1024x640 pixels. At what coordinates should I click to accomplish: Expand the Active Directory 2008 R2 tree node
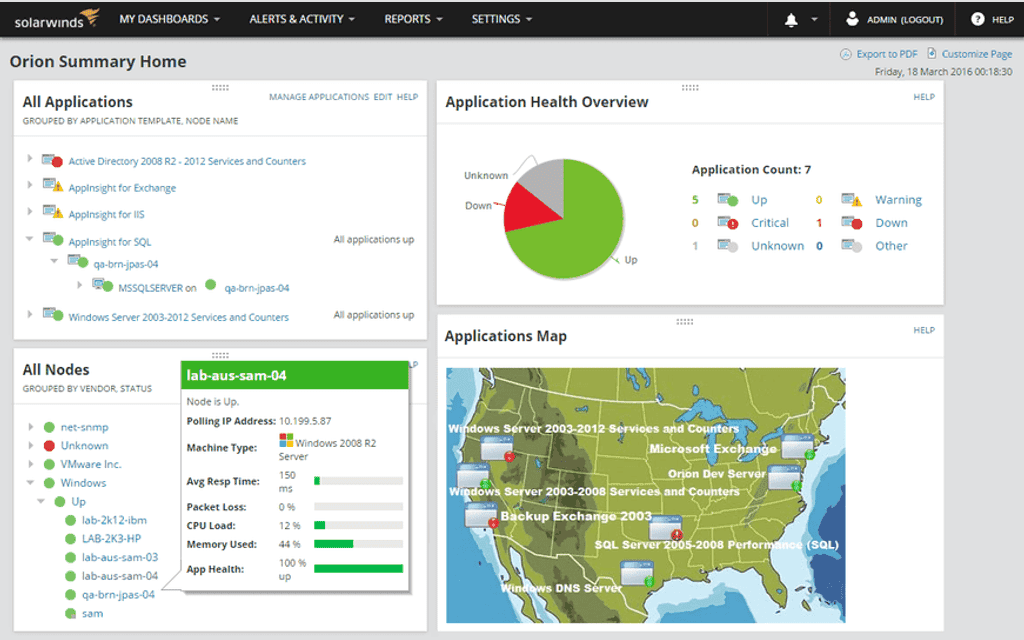(x=31, y=159)
